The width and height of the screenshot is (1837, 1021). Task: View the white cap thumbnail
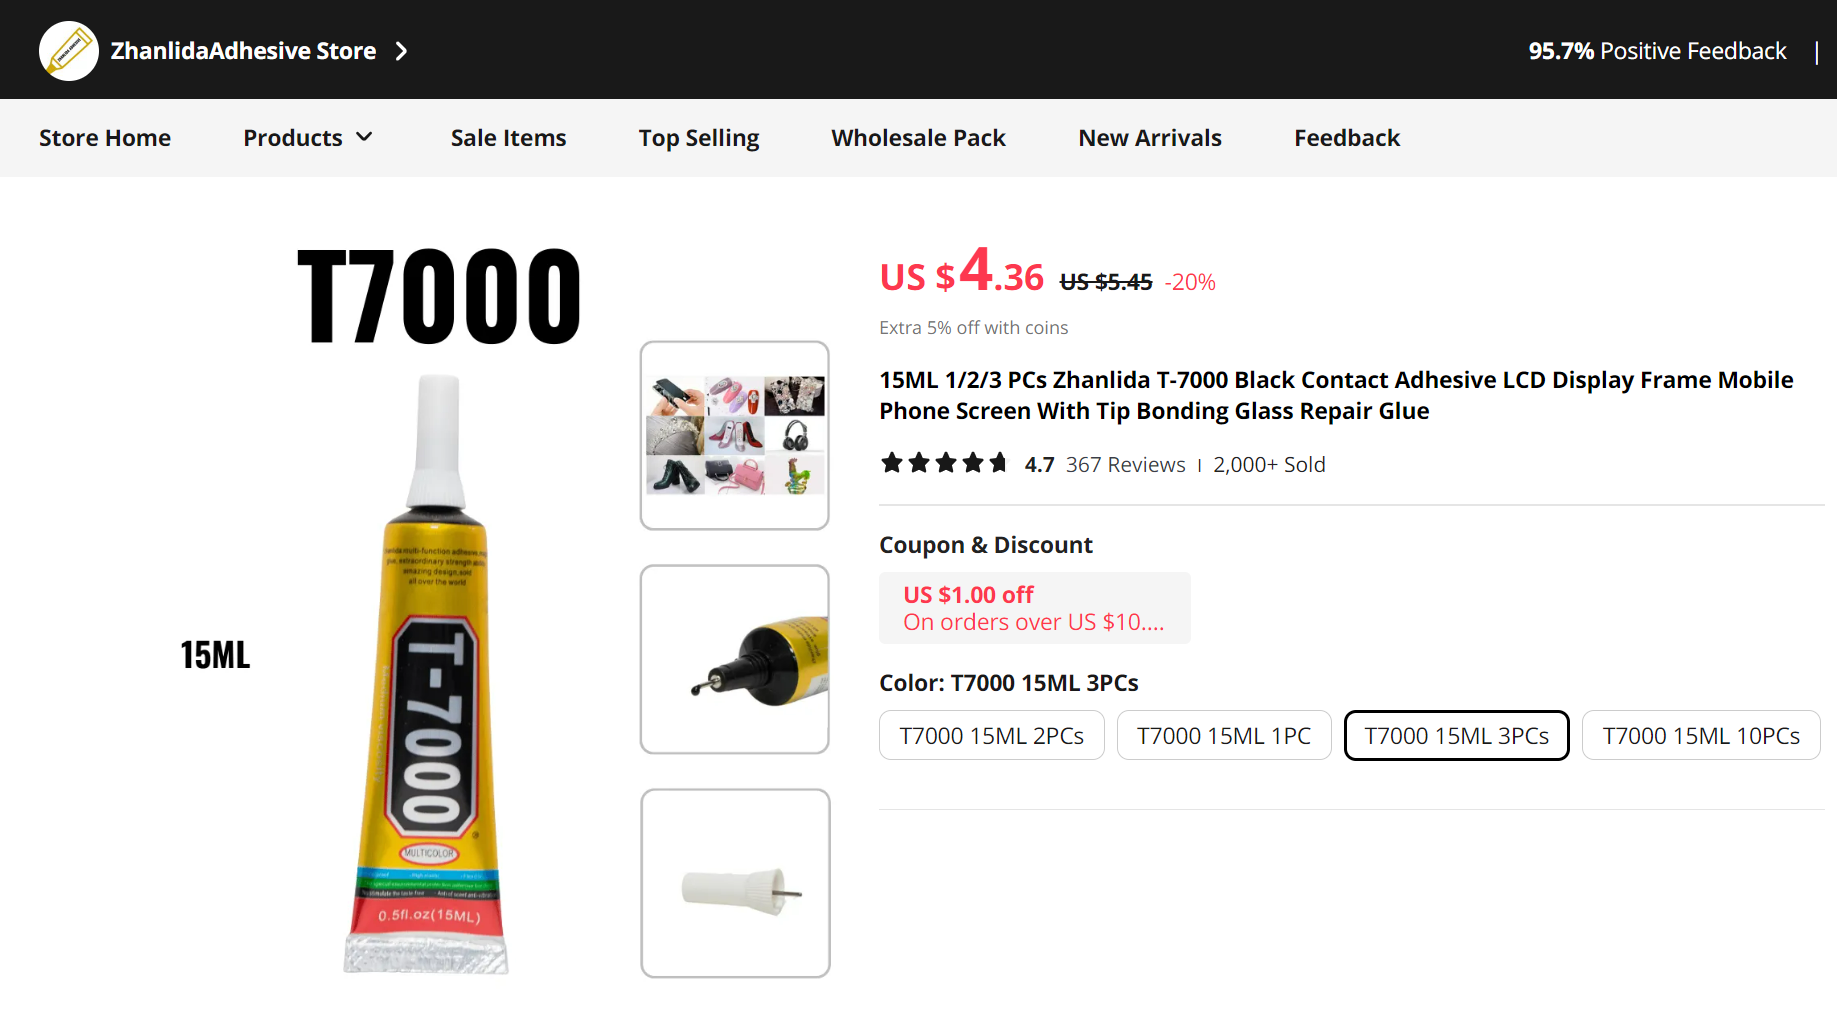tap(735, 884)
